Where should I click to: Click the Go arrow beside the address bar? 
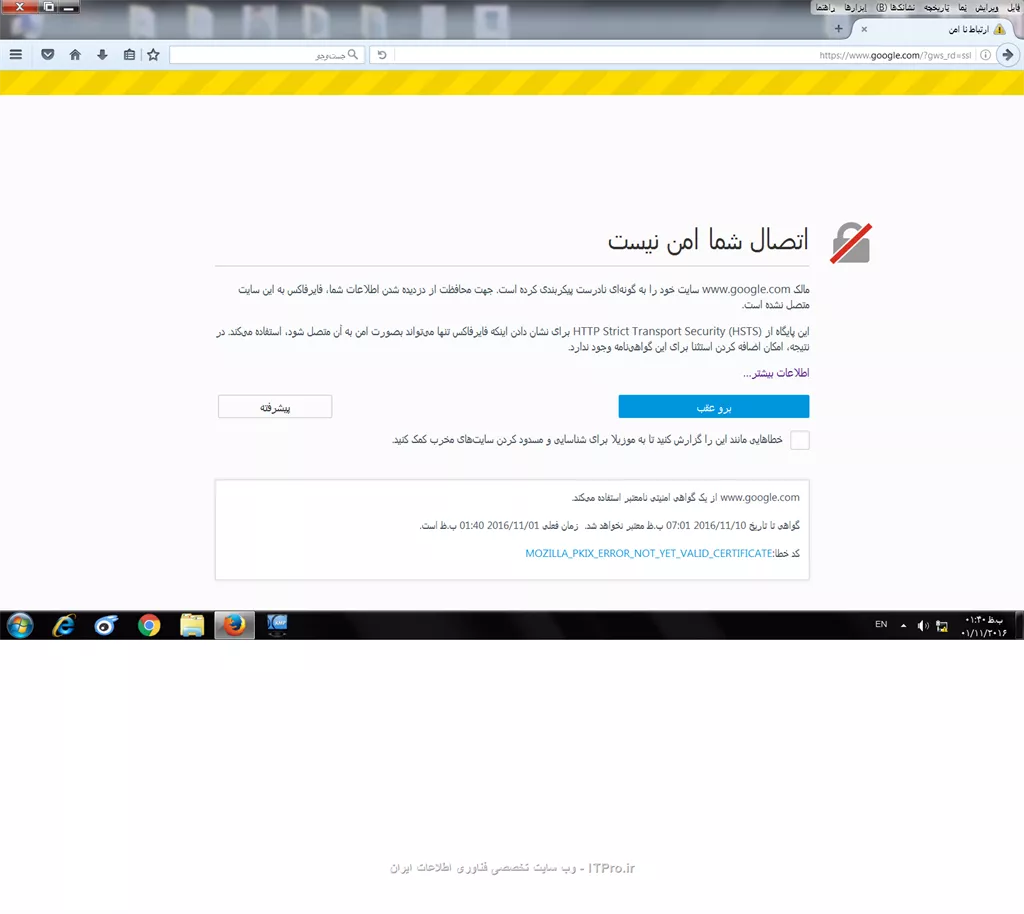click(1008, 55)
